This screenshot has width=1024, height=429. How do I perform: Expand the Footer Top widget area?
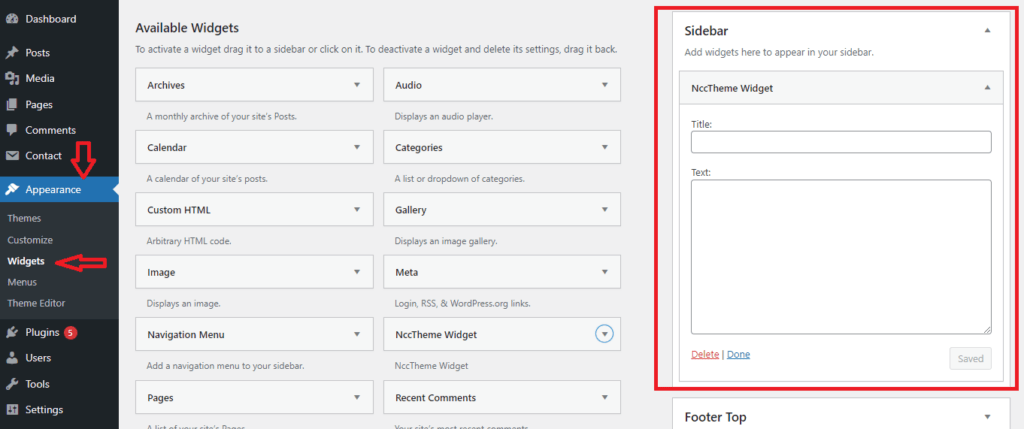coord(987,417)
